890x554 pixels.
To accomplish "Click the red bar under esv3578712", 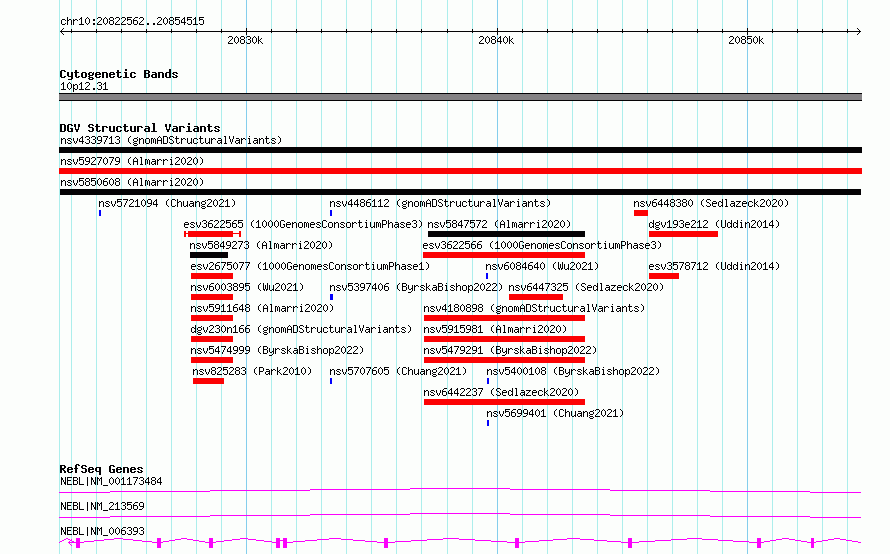I will pos(664,276).
